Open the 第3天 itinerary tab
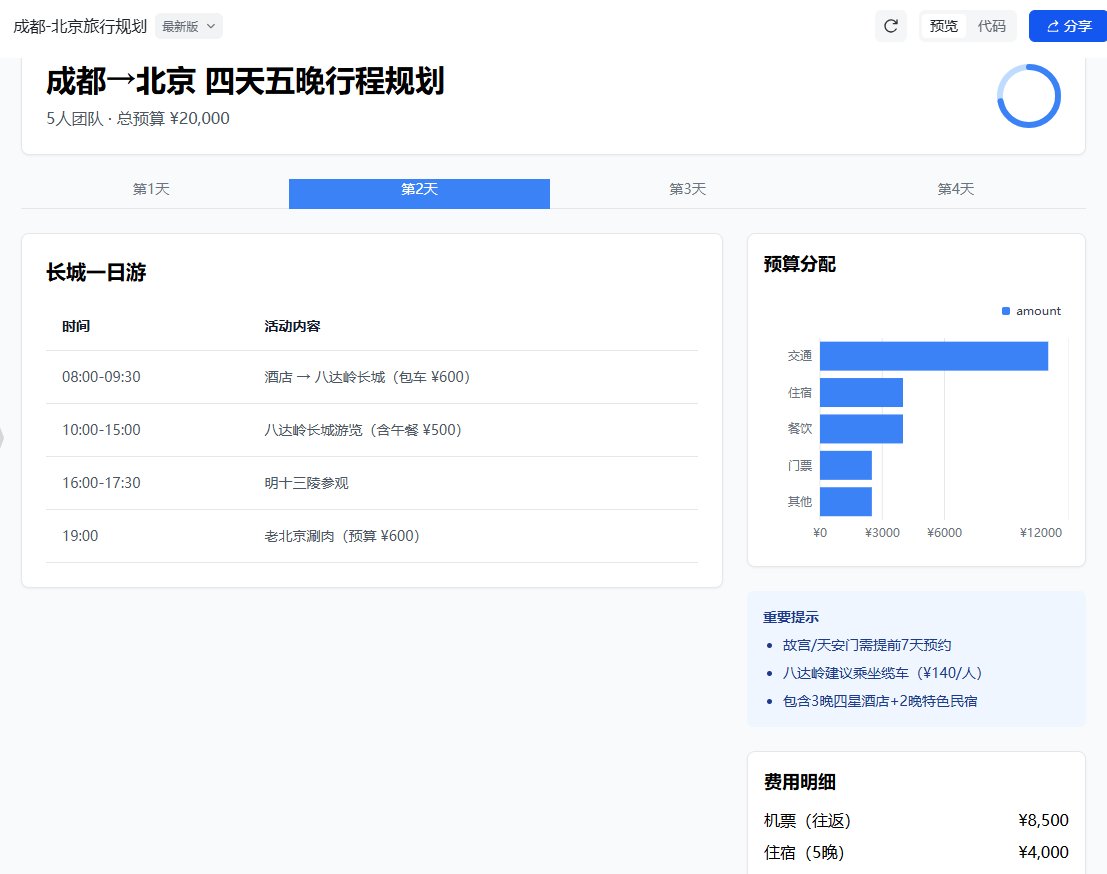The height and width of the screenshot is (874, 1107). coord(687,189)
